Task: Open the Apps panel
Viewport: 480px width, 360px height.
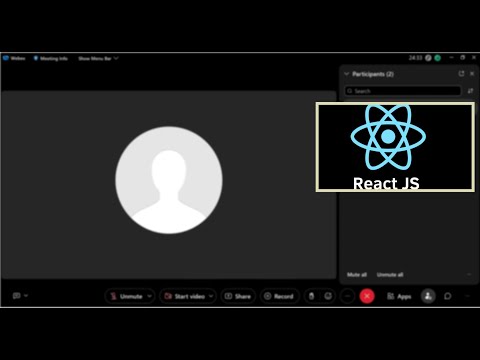Action: point(399,296)
